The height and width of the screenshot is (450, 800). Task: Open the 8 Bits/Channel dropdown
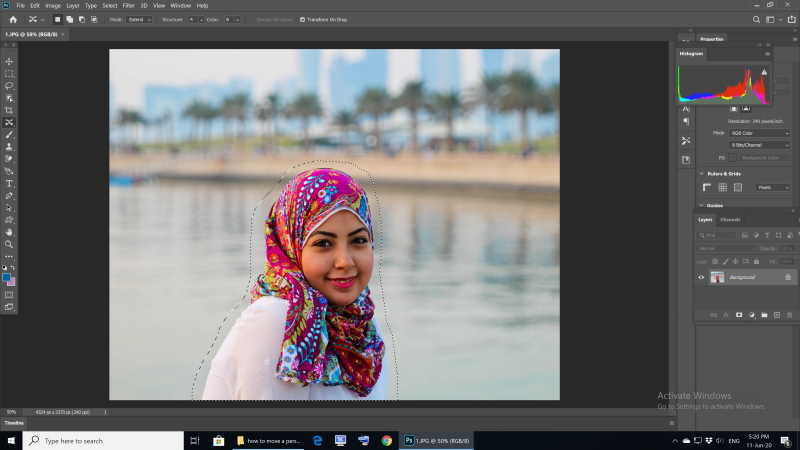(x=759, y=145)
